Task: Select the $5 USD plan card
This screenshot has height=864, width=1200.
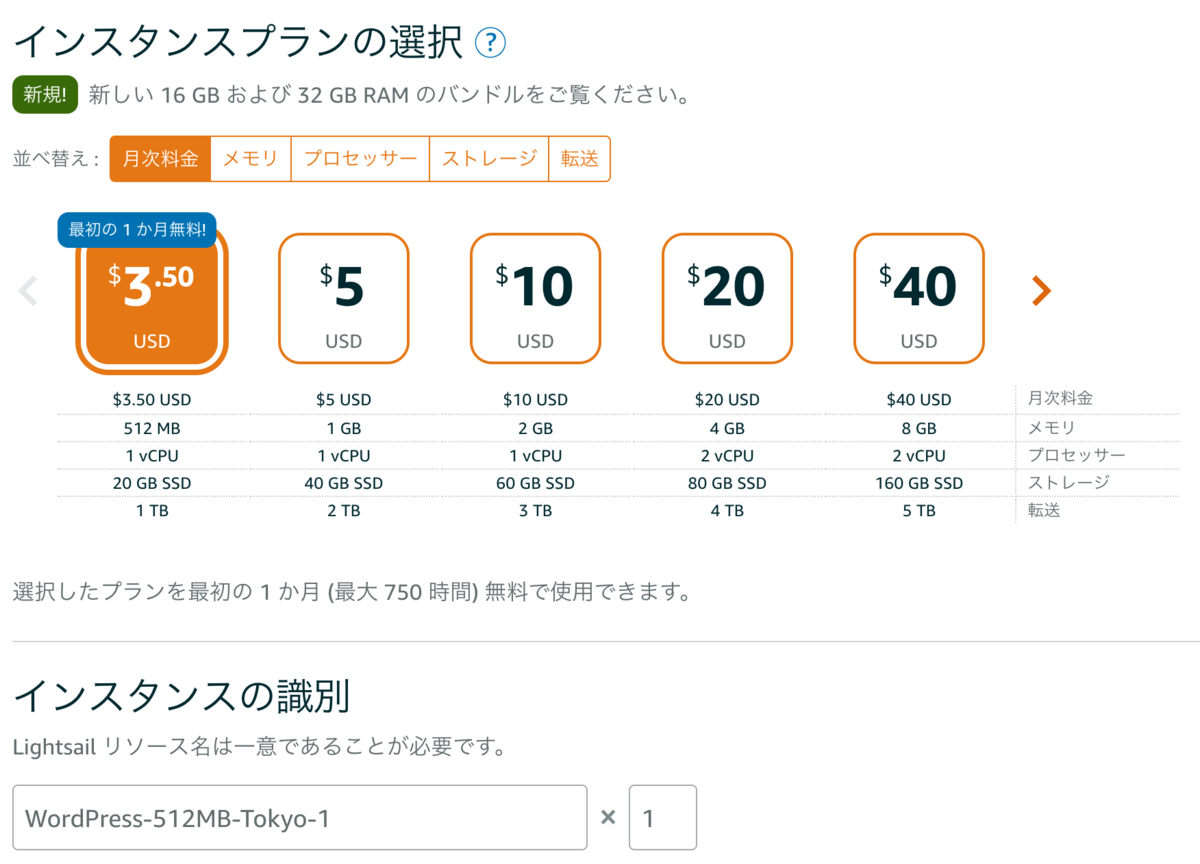Action: pyautogui.click(x=343, y=298)
